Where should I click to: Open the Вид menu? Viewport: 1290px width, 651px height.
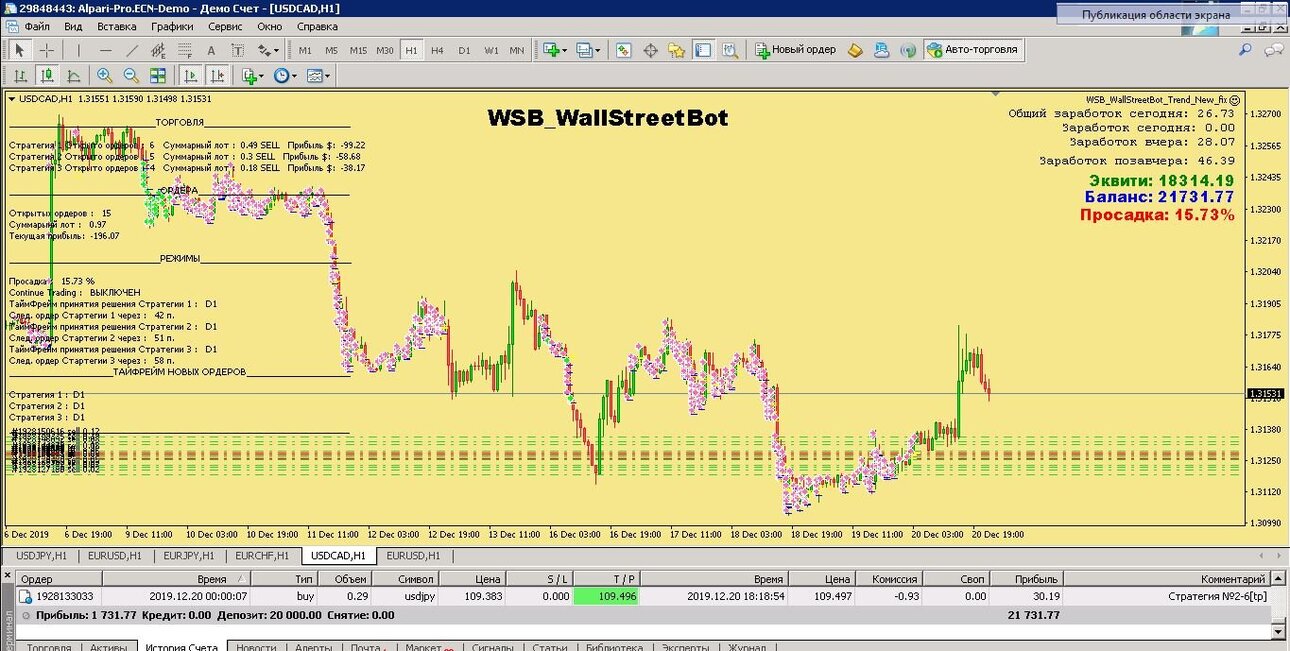[x=73, y=26]
